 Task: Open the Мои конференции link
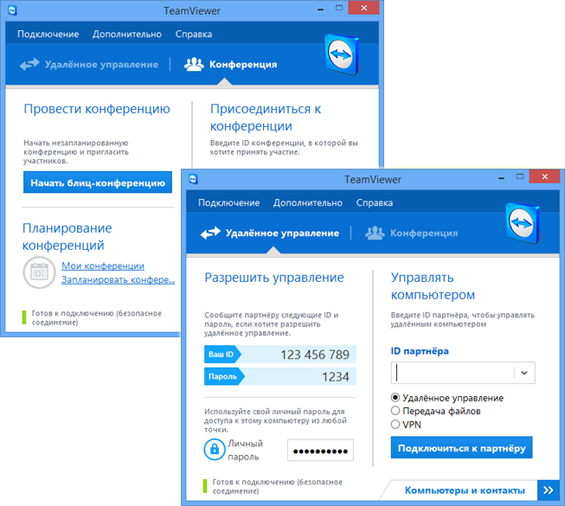click(x=103, y=266)
